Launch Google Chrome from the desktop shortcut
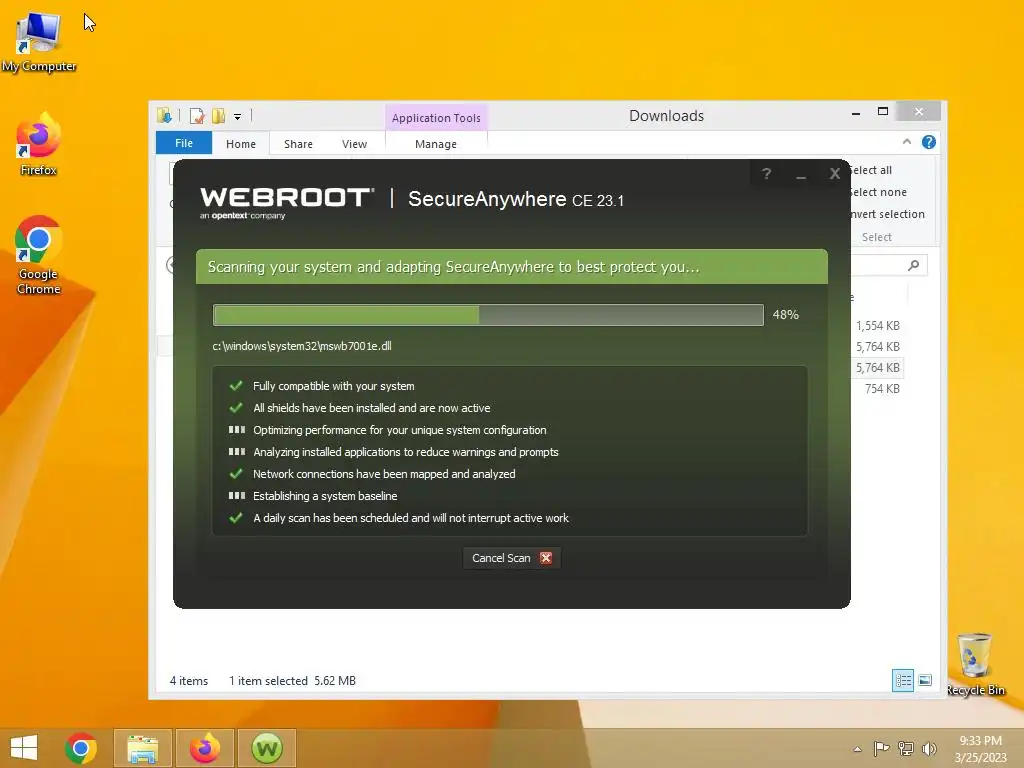The width and height of the screenshot is (1024, 768). pyautogui.click(x=39, y=255)
